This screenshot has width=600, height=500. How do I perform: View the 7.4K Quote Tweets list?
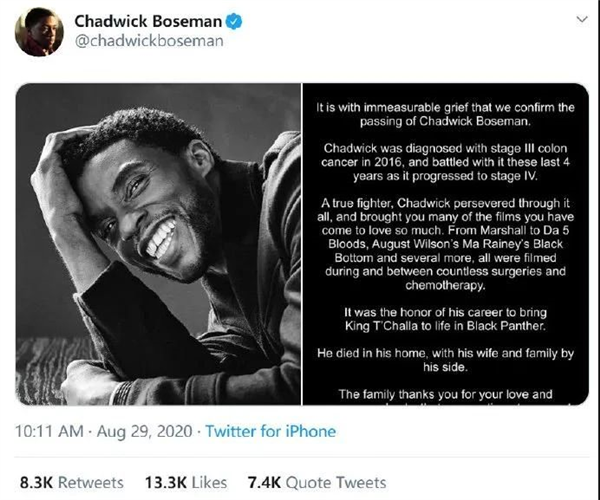click(317, 482)
